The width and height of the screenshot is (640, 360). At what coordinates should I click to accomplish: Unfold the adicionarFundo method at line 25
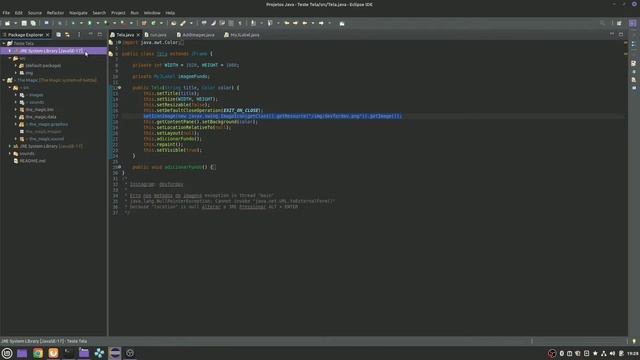point(120,167)
